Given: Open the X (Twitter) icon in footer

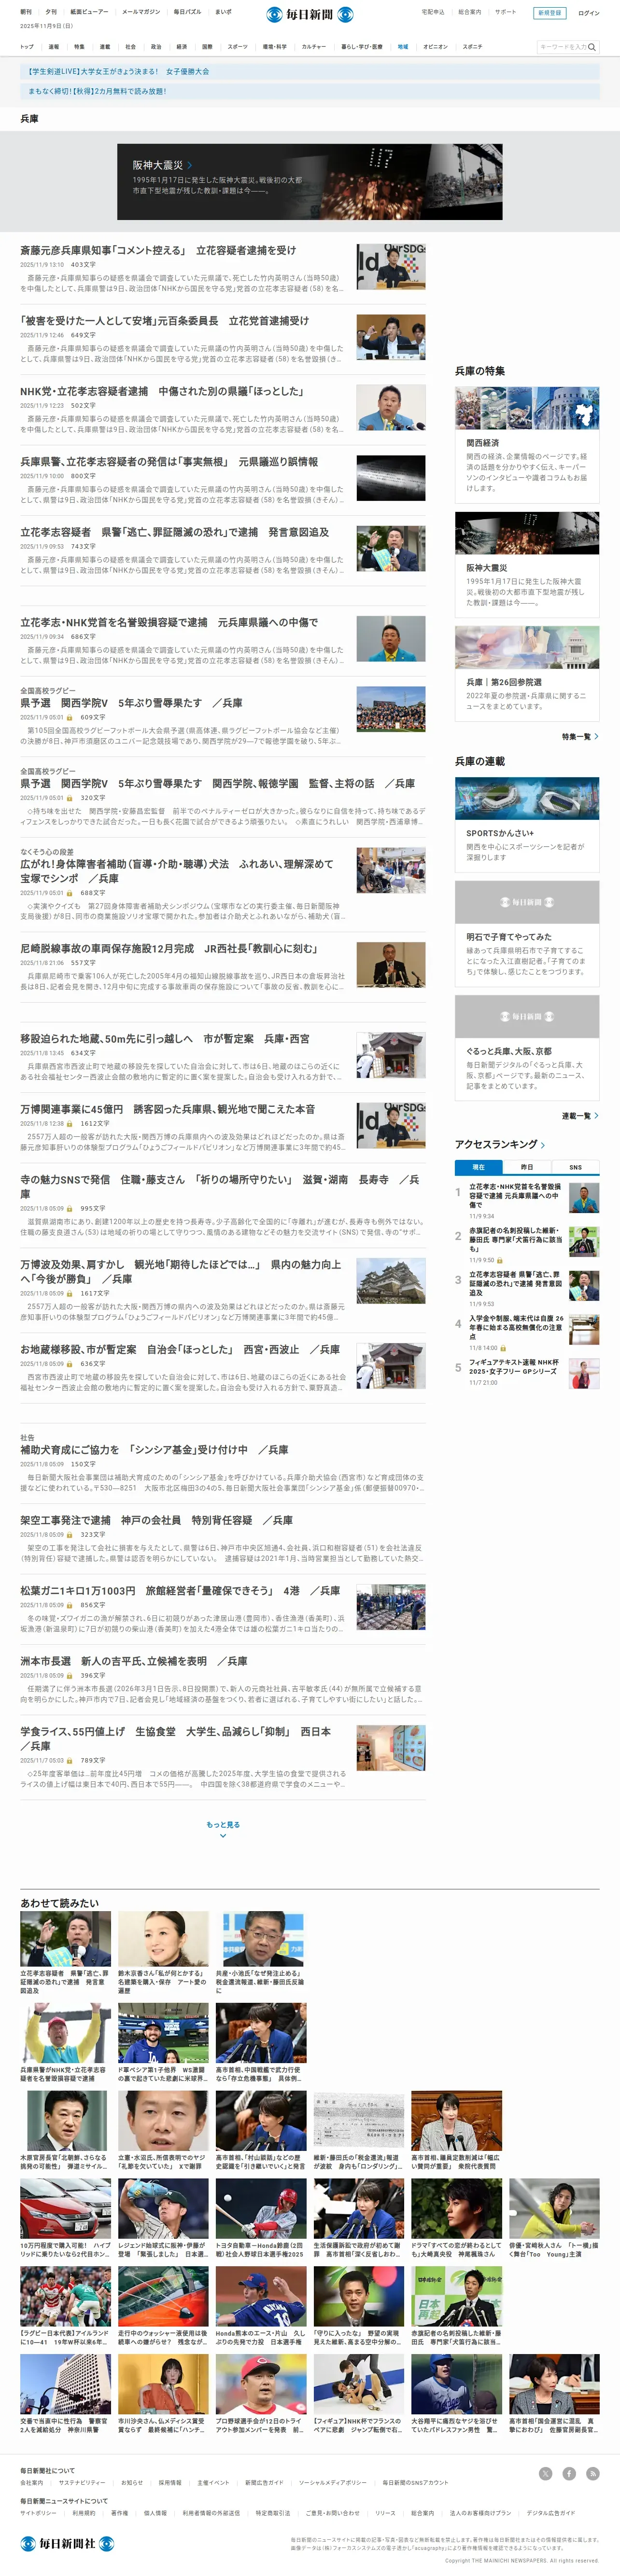Looking at the screenshot, I should pyautogui.click(x=545, y=2473).
